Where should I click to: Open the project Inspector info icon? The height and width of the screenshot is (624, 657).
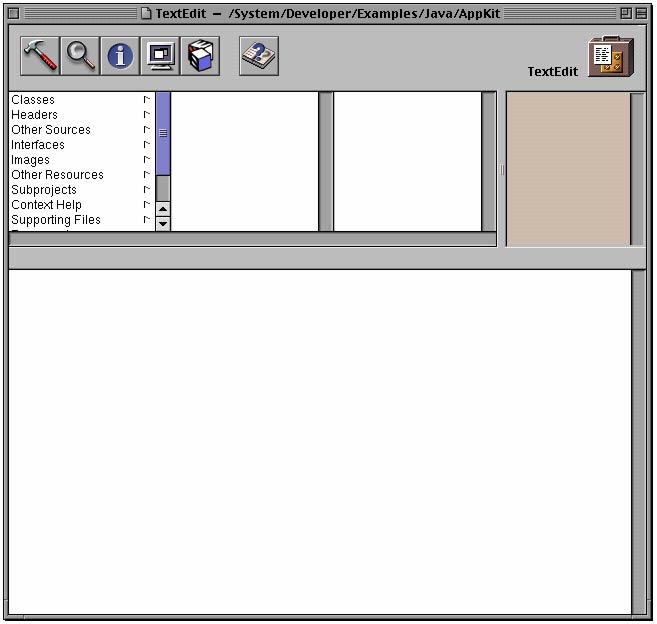coord(120,56)
